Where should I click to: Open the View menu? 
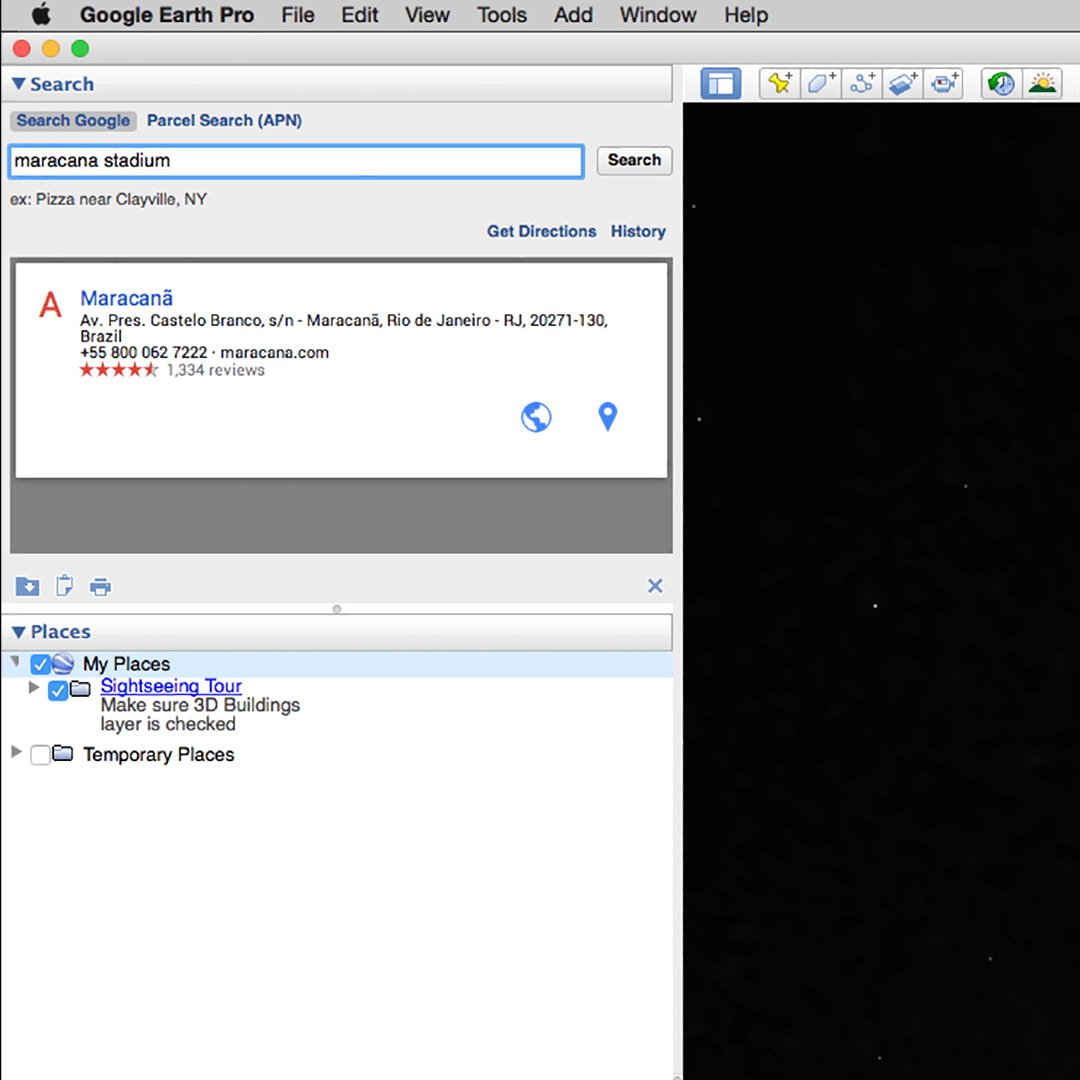(427, 14)
